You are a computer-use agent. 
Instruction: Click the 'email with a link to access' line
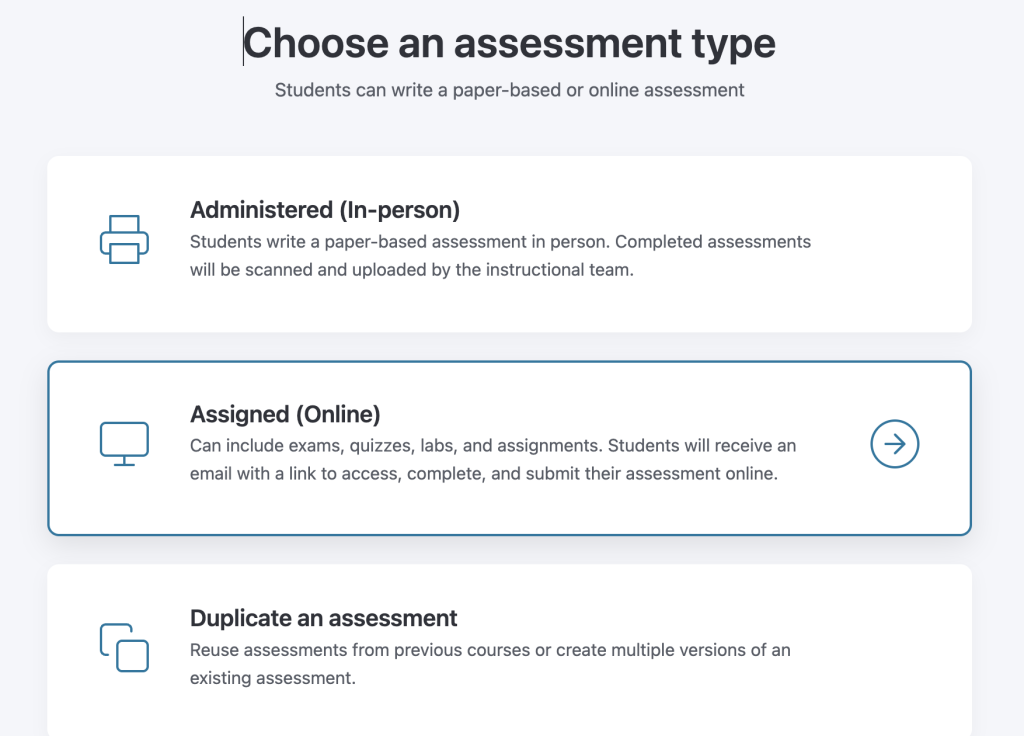coord(484,473)
